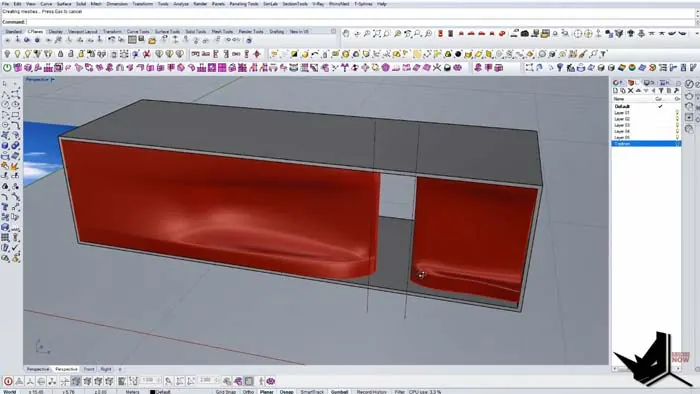Create a new layer in the Layers panel
700x394 pixels.
click(616, 91)
